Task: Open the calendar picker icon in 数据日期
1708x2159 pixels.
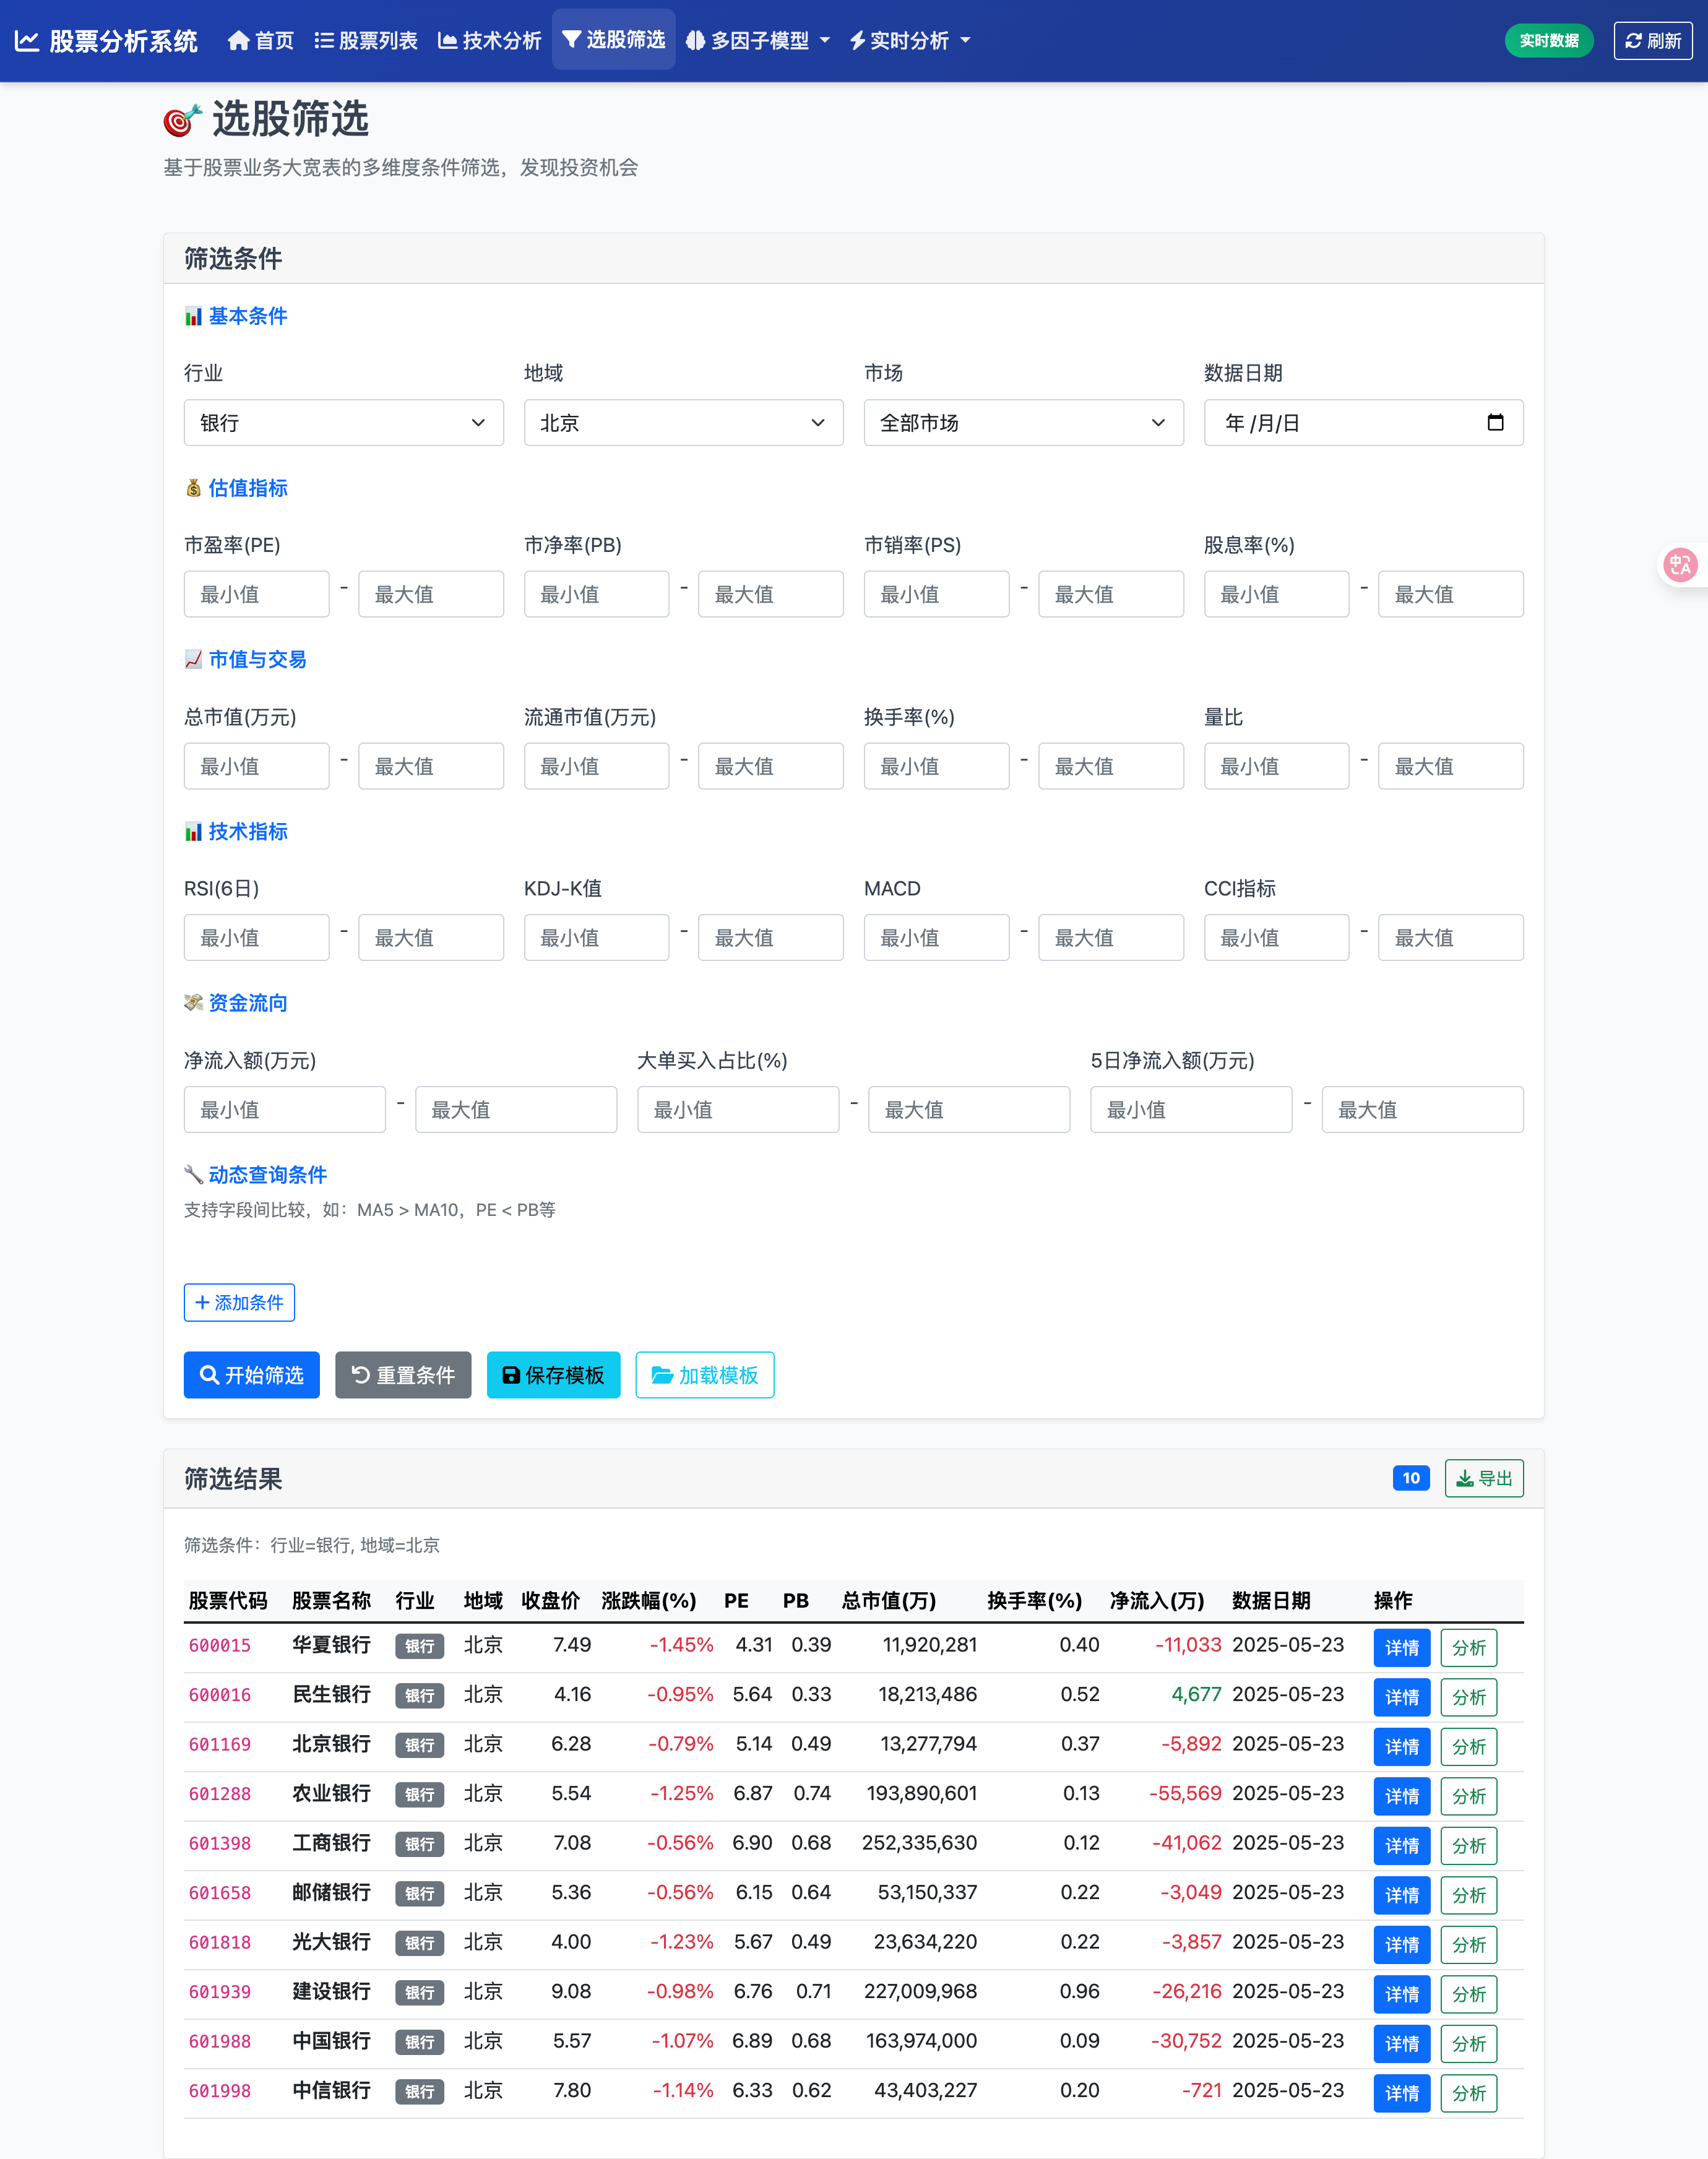Action: [1495, 422]
